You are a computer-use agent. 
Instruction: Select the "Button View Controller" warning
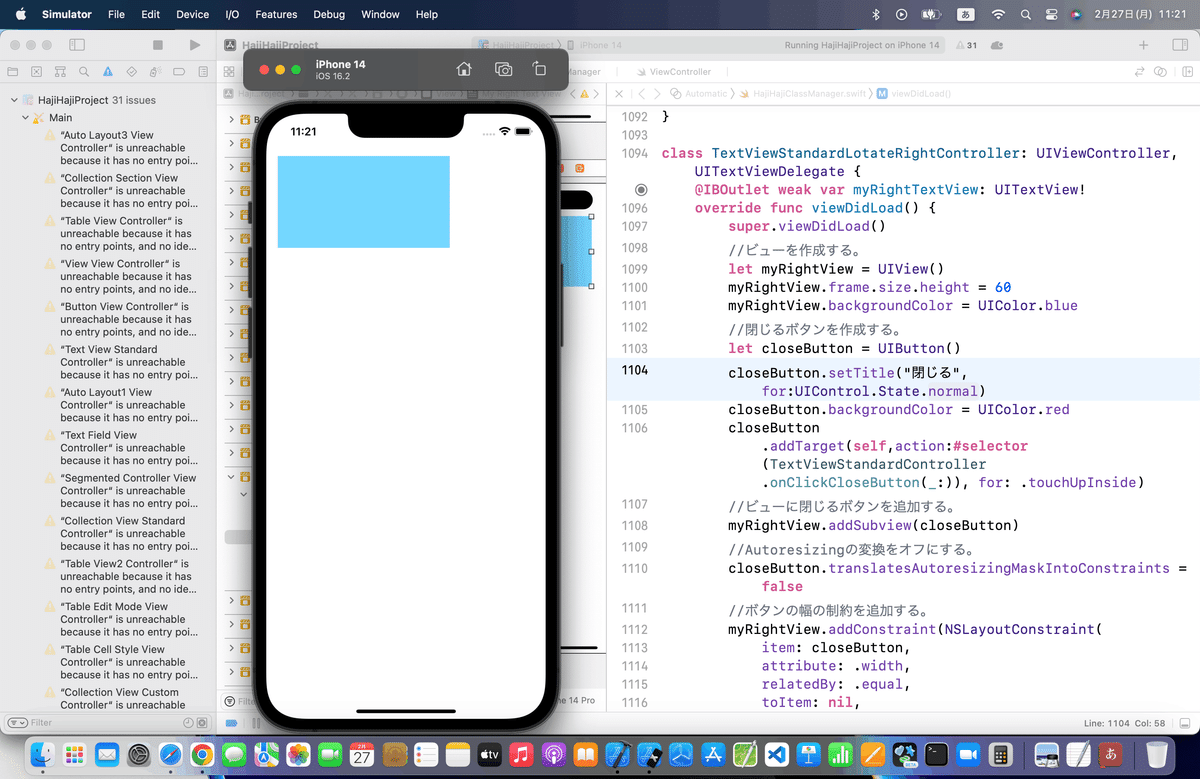[120, 320]
